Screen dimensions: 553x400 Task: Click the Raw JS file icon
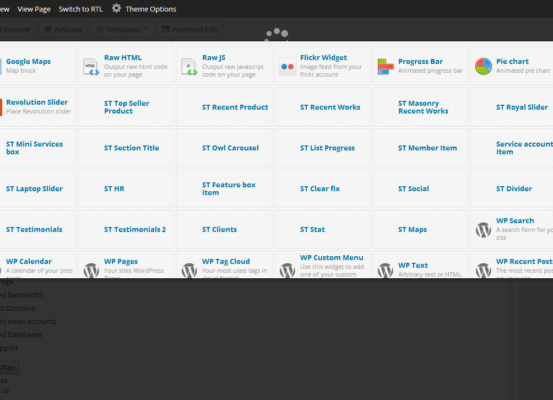point(189,67)
